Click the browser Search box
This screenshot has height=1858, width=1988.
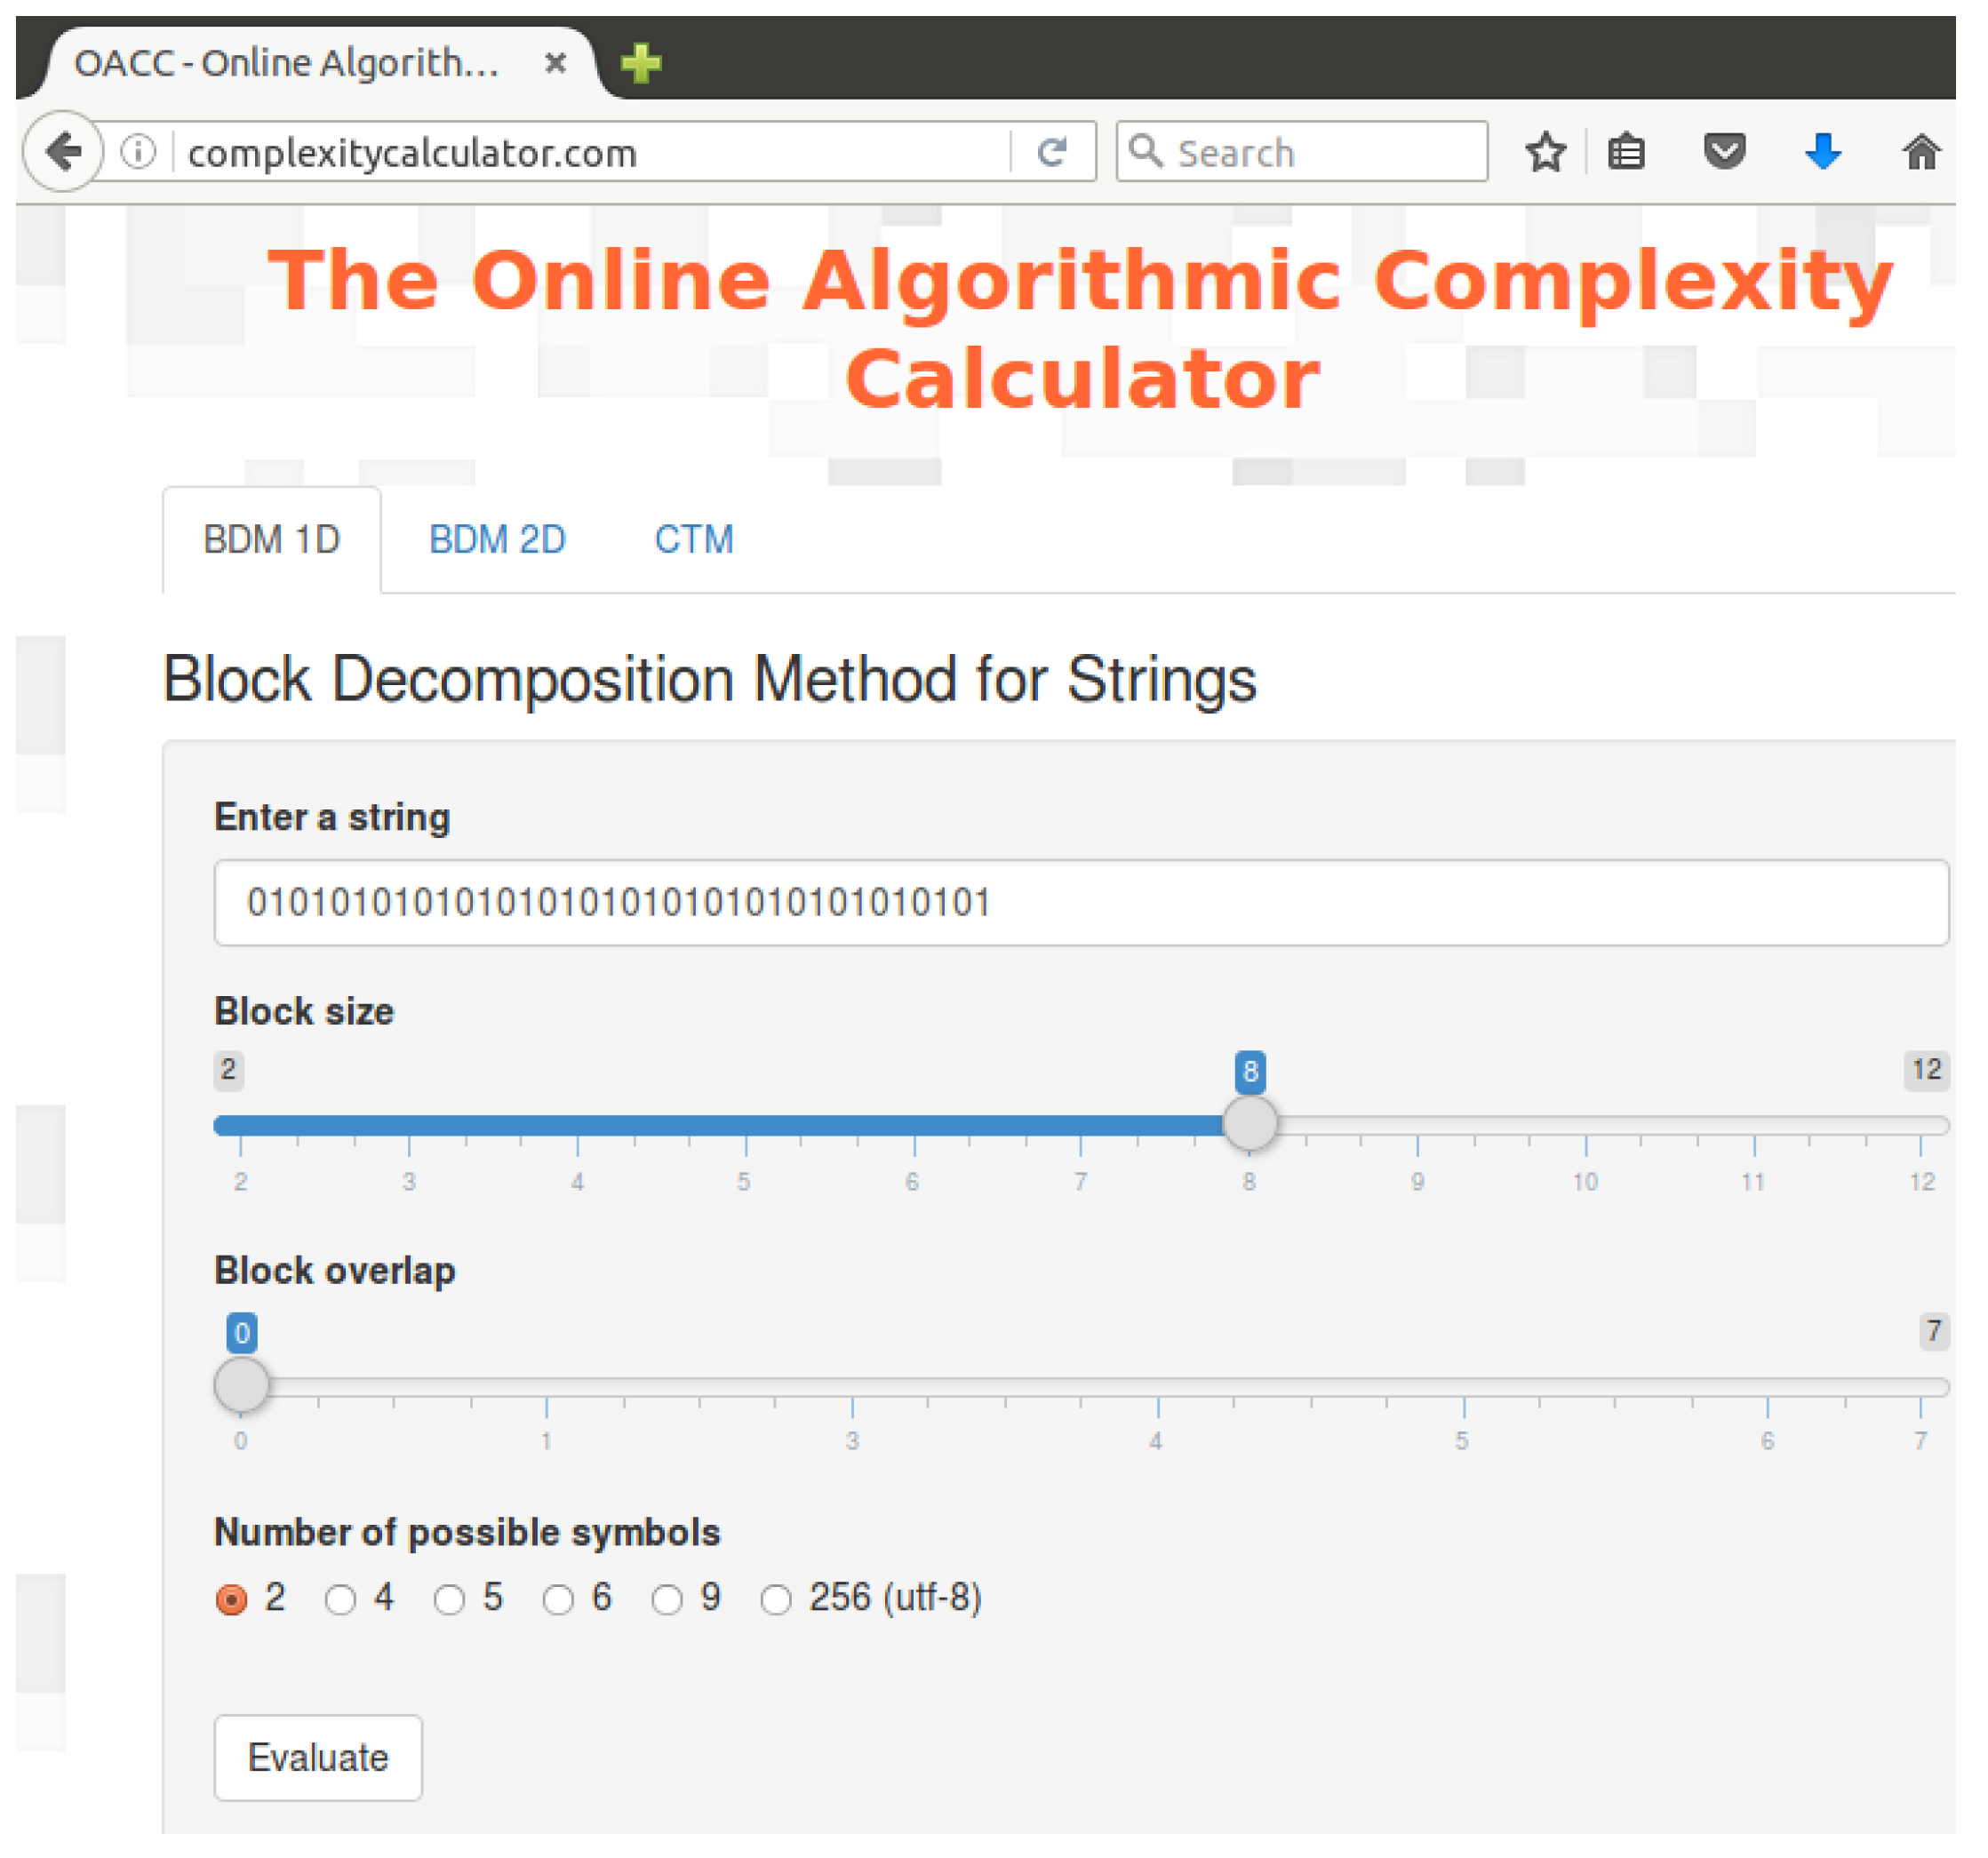coord(1302,152)
